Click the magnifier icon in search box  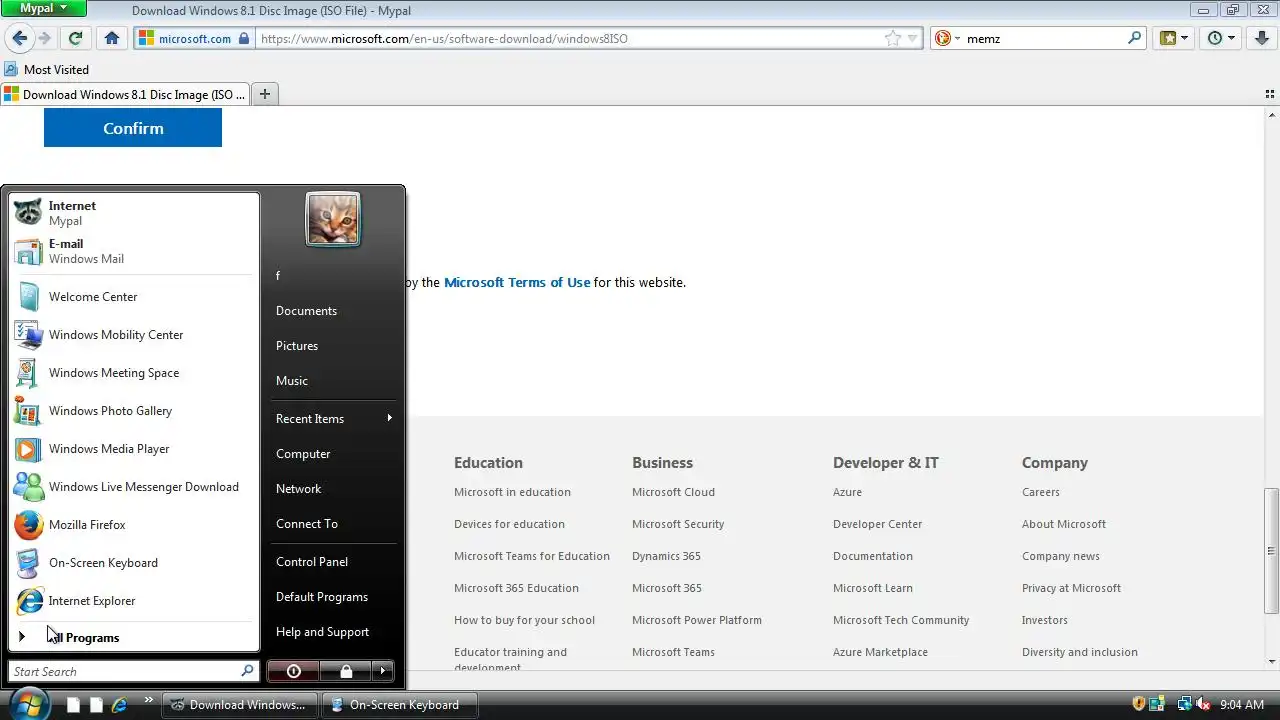1134,38
